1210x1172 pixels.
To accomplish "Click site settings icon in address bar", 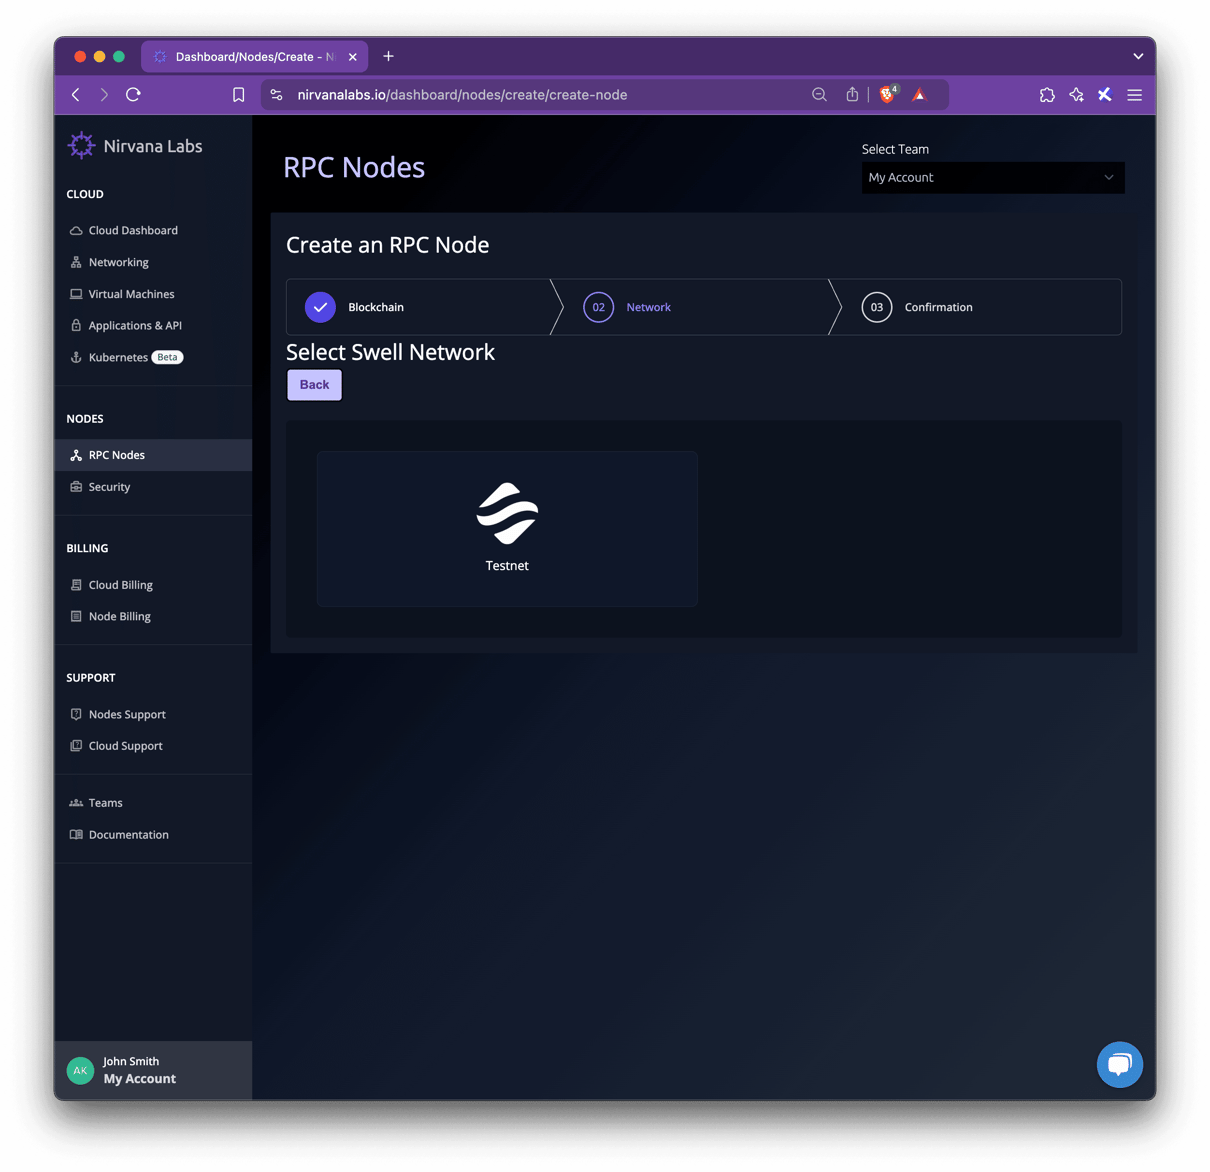I will pos(277,95).
